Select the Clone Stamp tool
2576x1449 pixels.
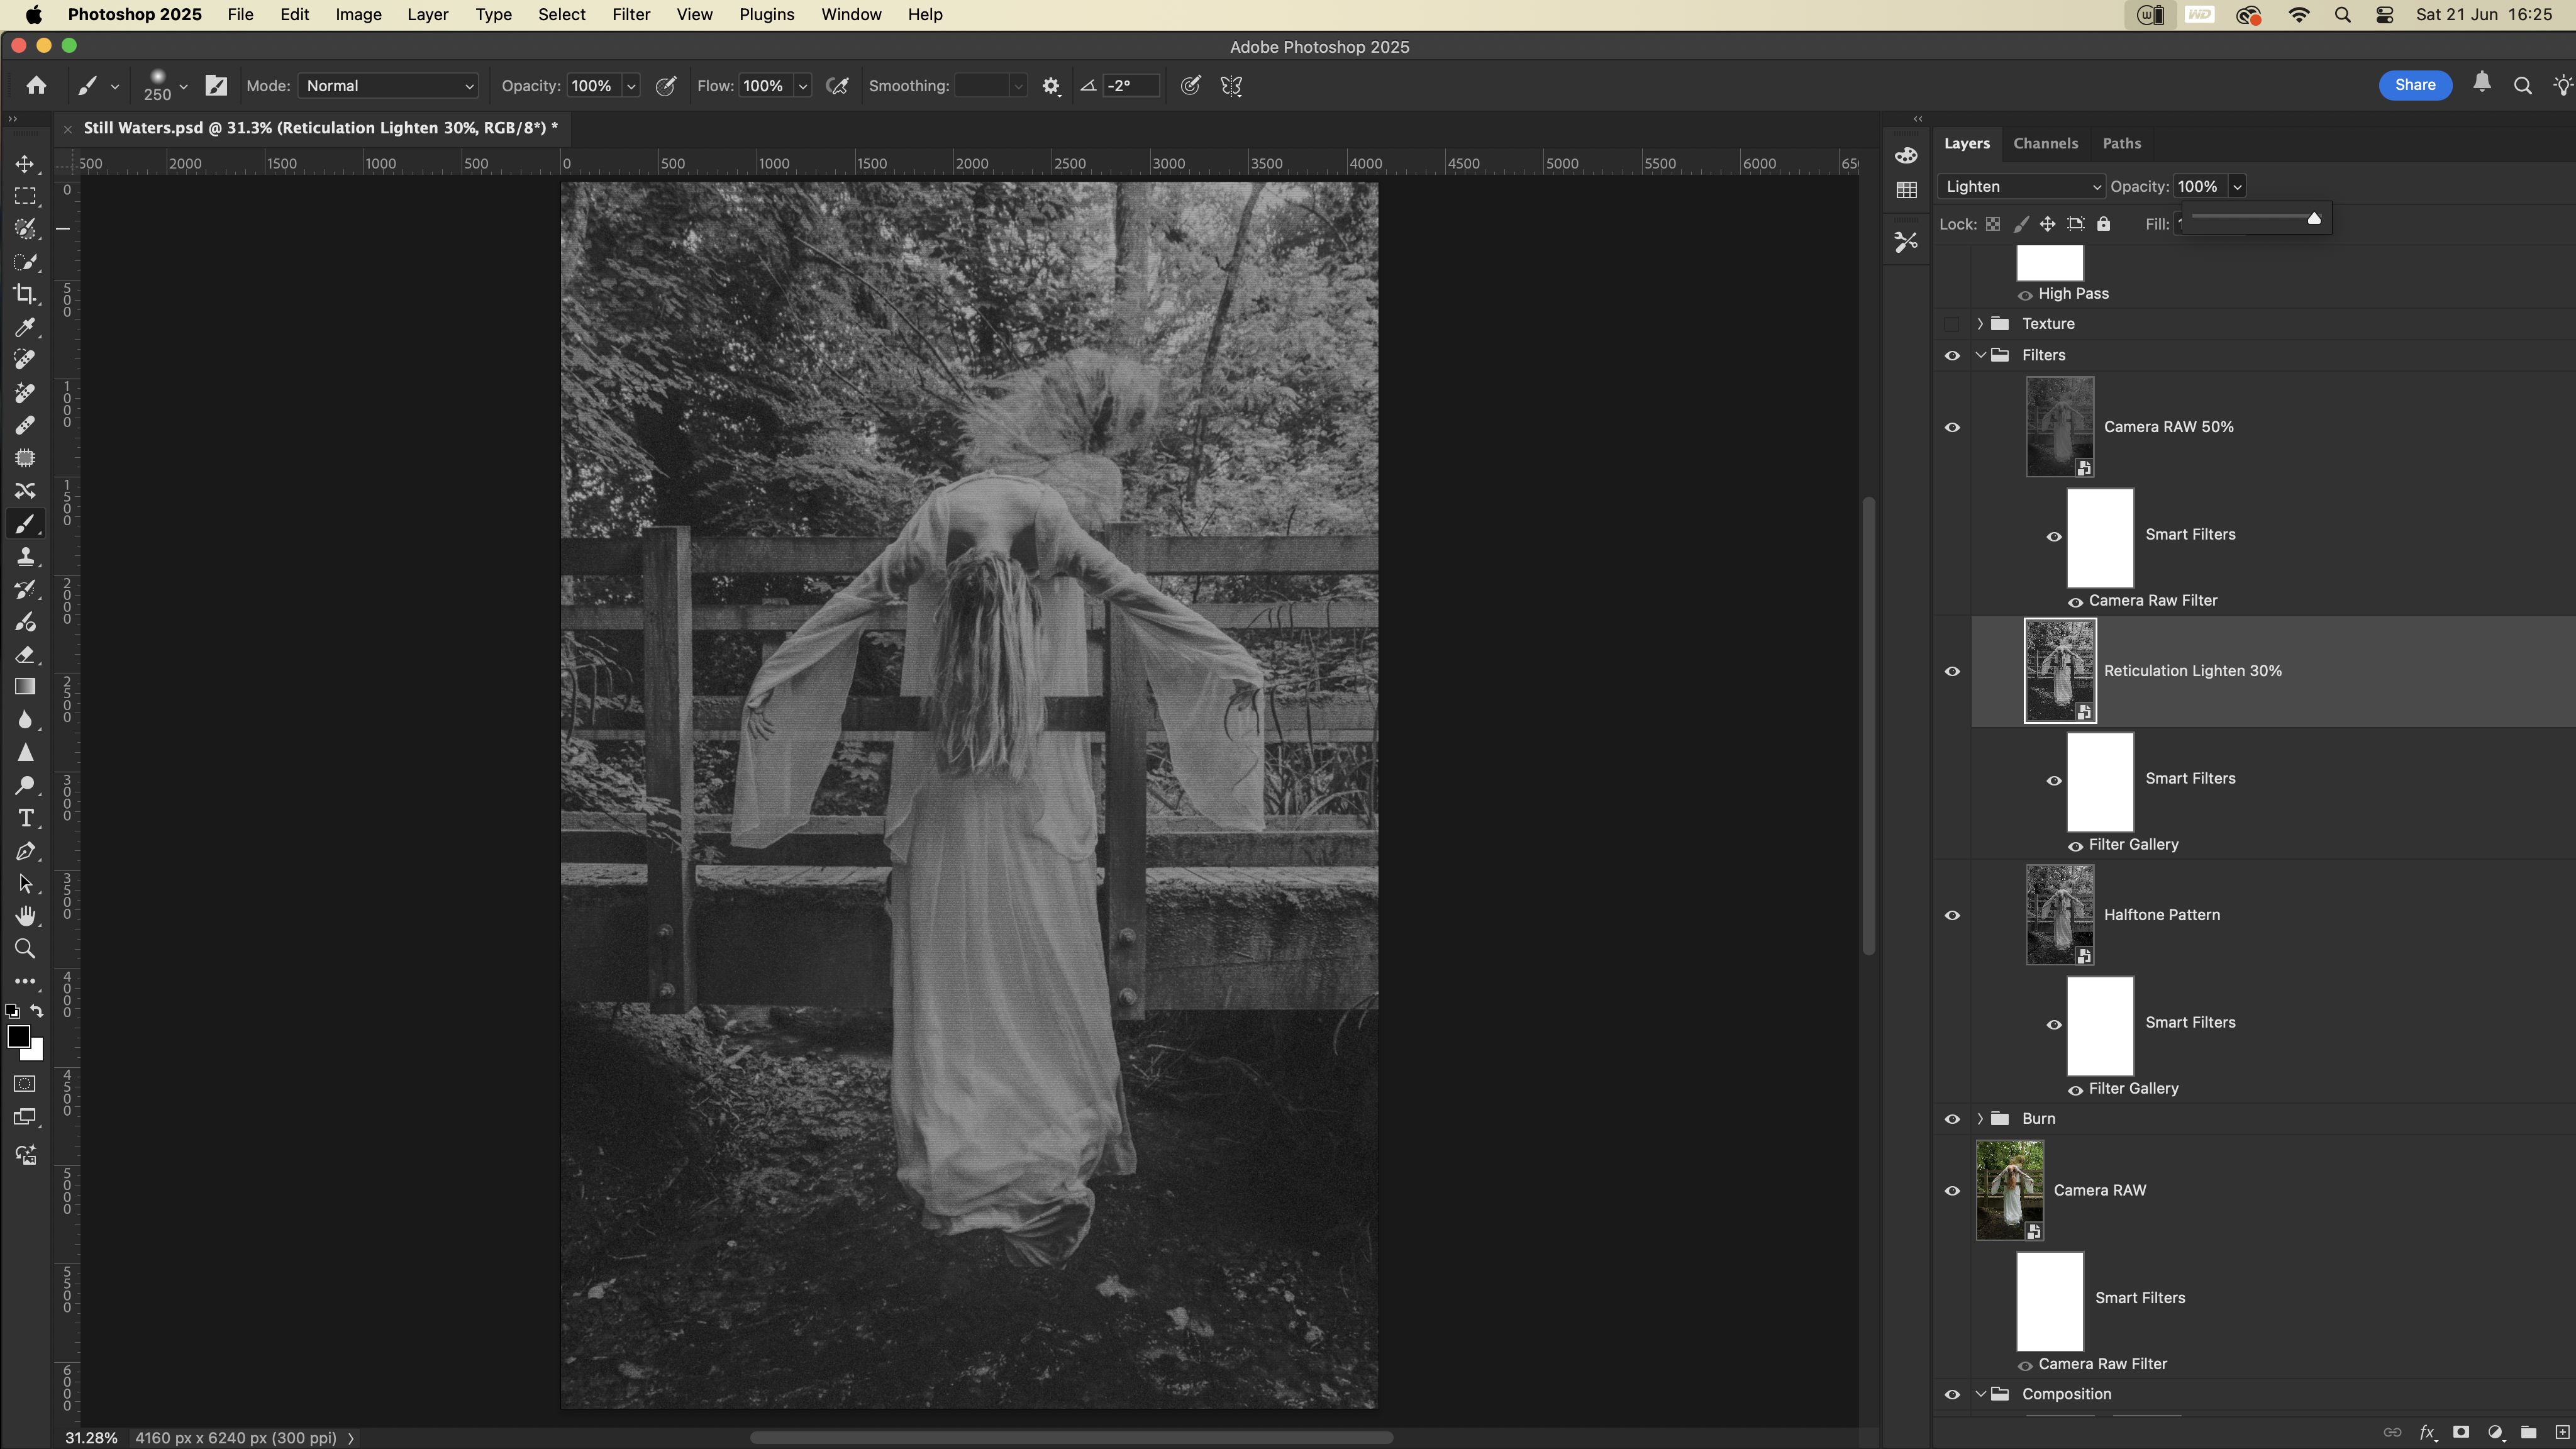coord(25,557)
